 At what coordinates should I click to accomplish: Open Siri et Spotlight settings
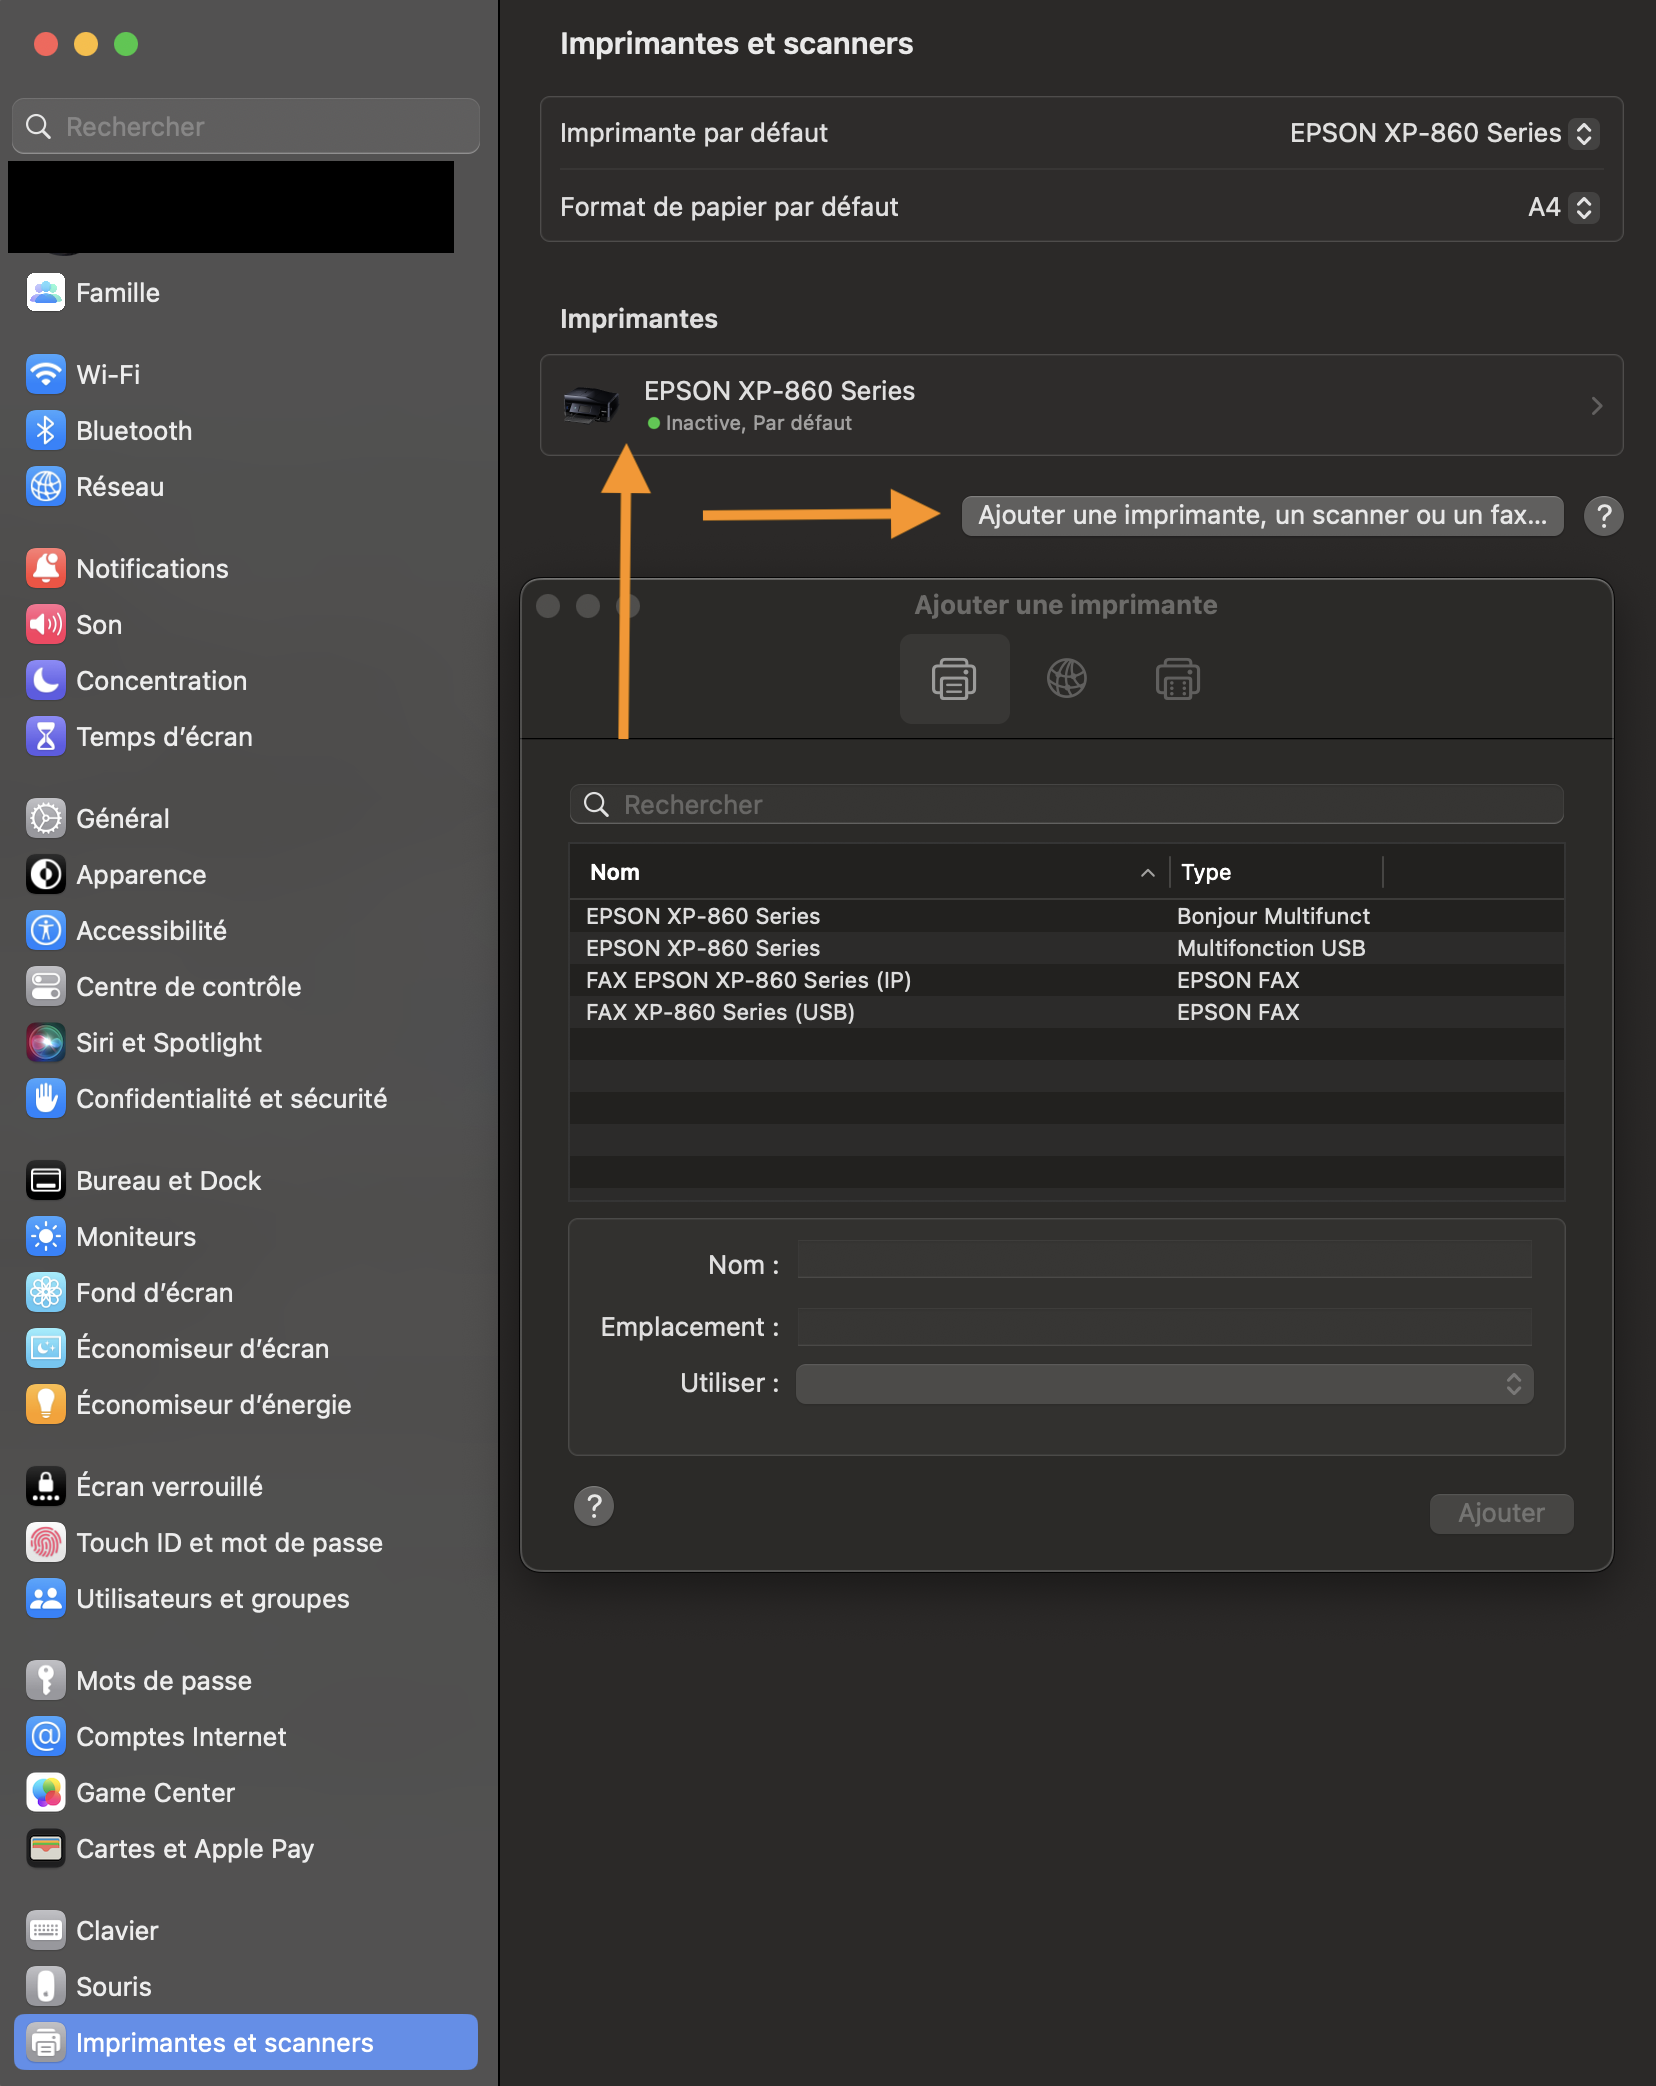pyautogui.click(x=245, y=1043)
